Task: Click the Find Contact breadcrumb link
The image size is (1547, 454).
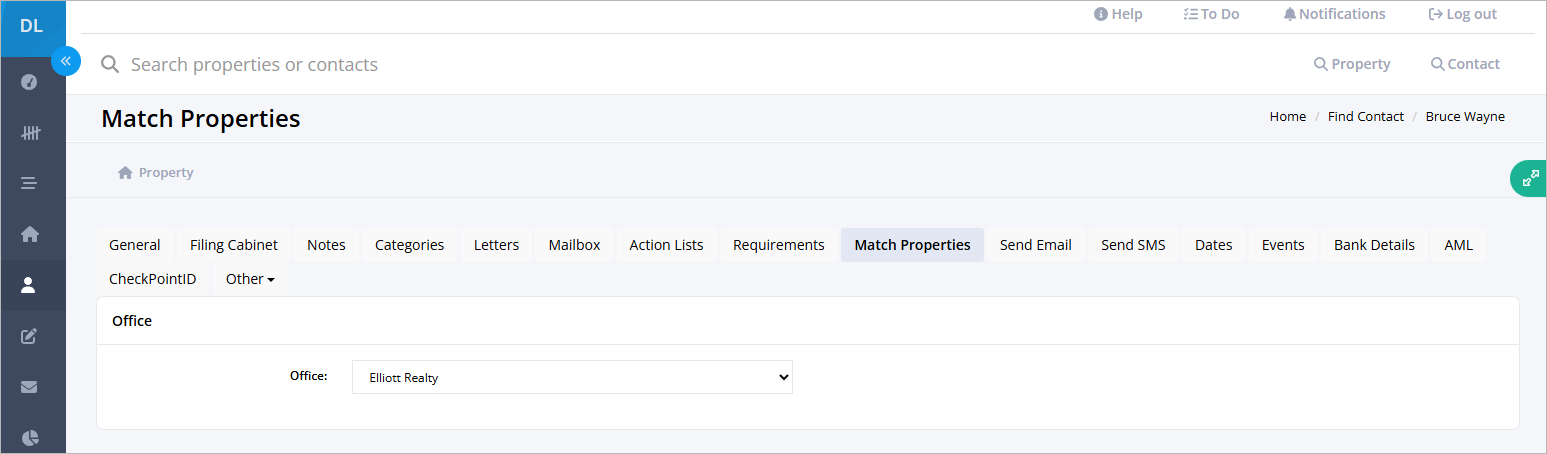Action: tap(1365, 117)
